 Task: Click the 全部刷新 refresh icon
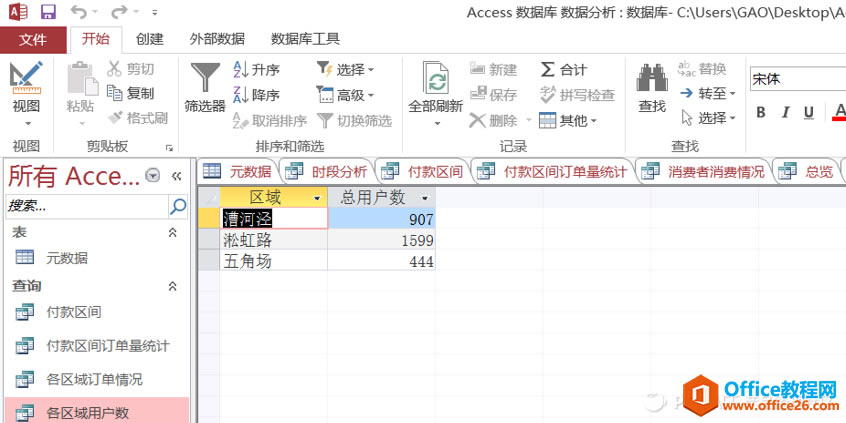coord(435,79)
